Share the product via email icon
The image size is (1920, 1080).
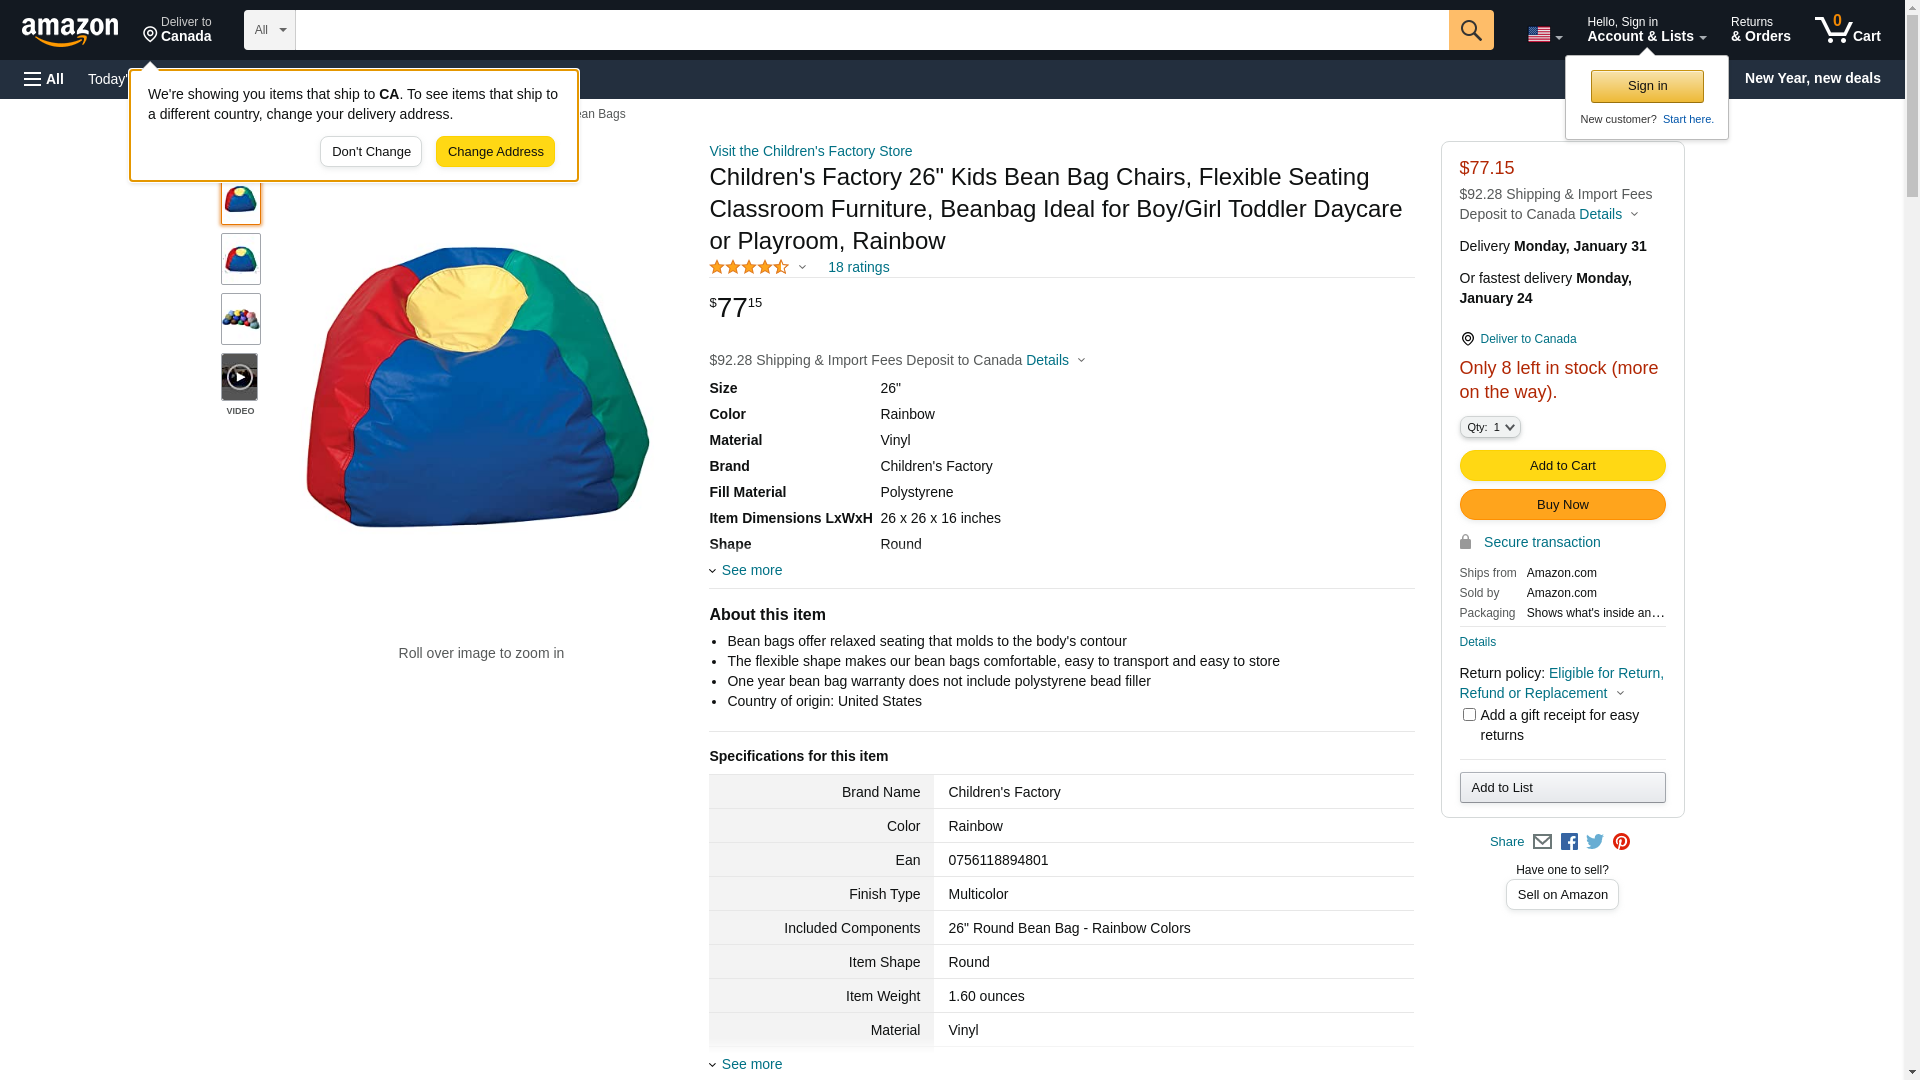coord(1542,842)
